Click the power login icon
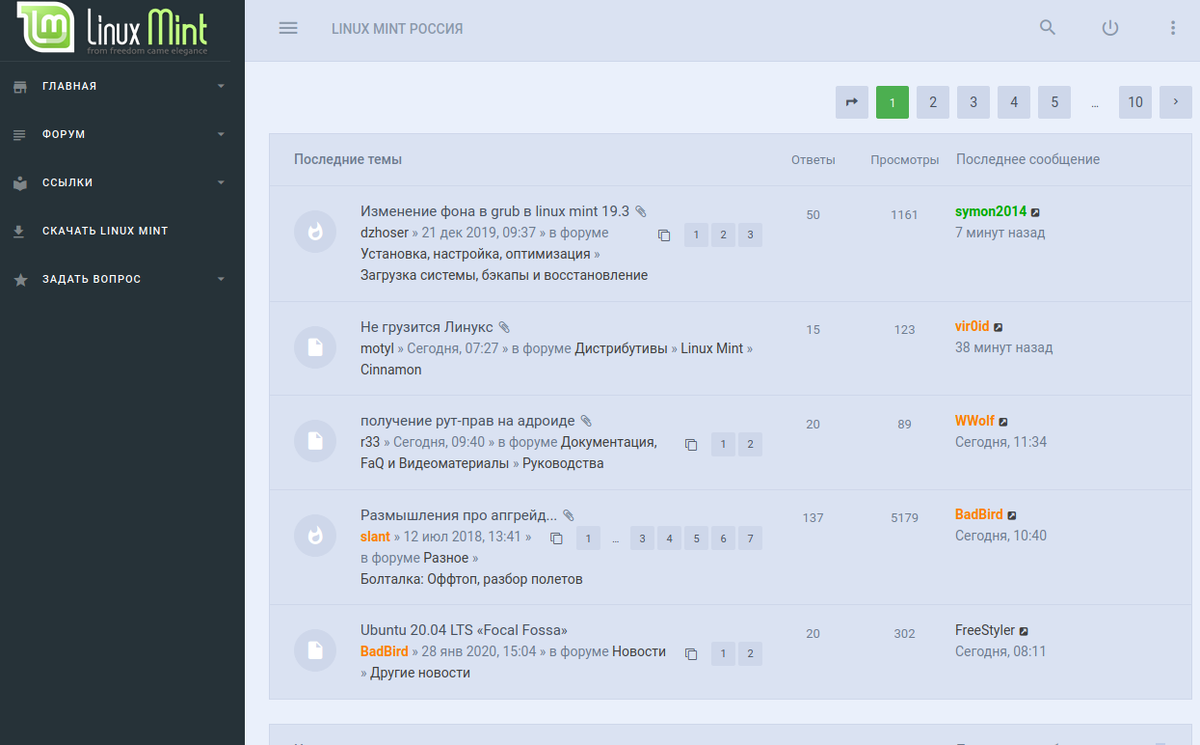The image size is (1200, 745). (1110, 28)
